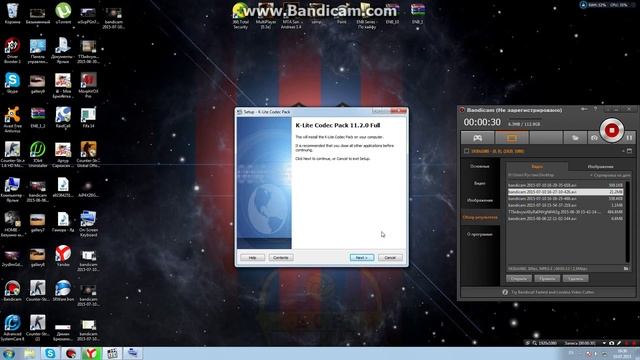Open folder icon beside video info line
This screenshot has height=360, width=640.
tap(626, 269)
